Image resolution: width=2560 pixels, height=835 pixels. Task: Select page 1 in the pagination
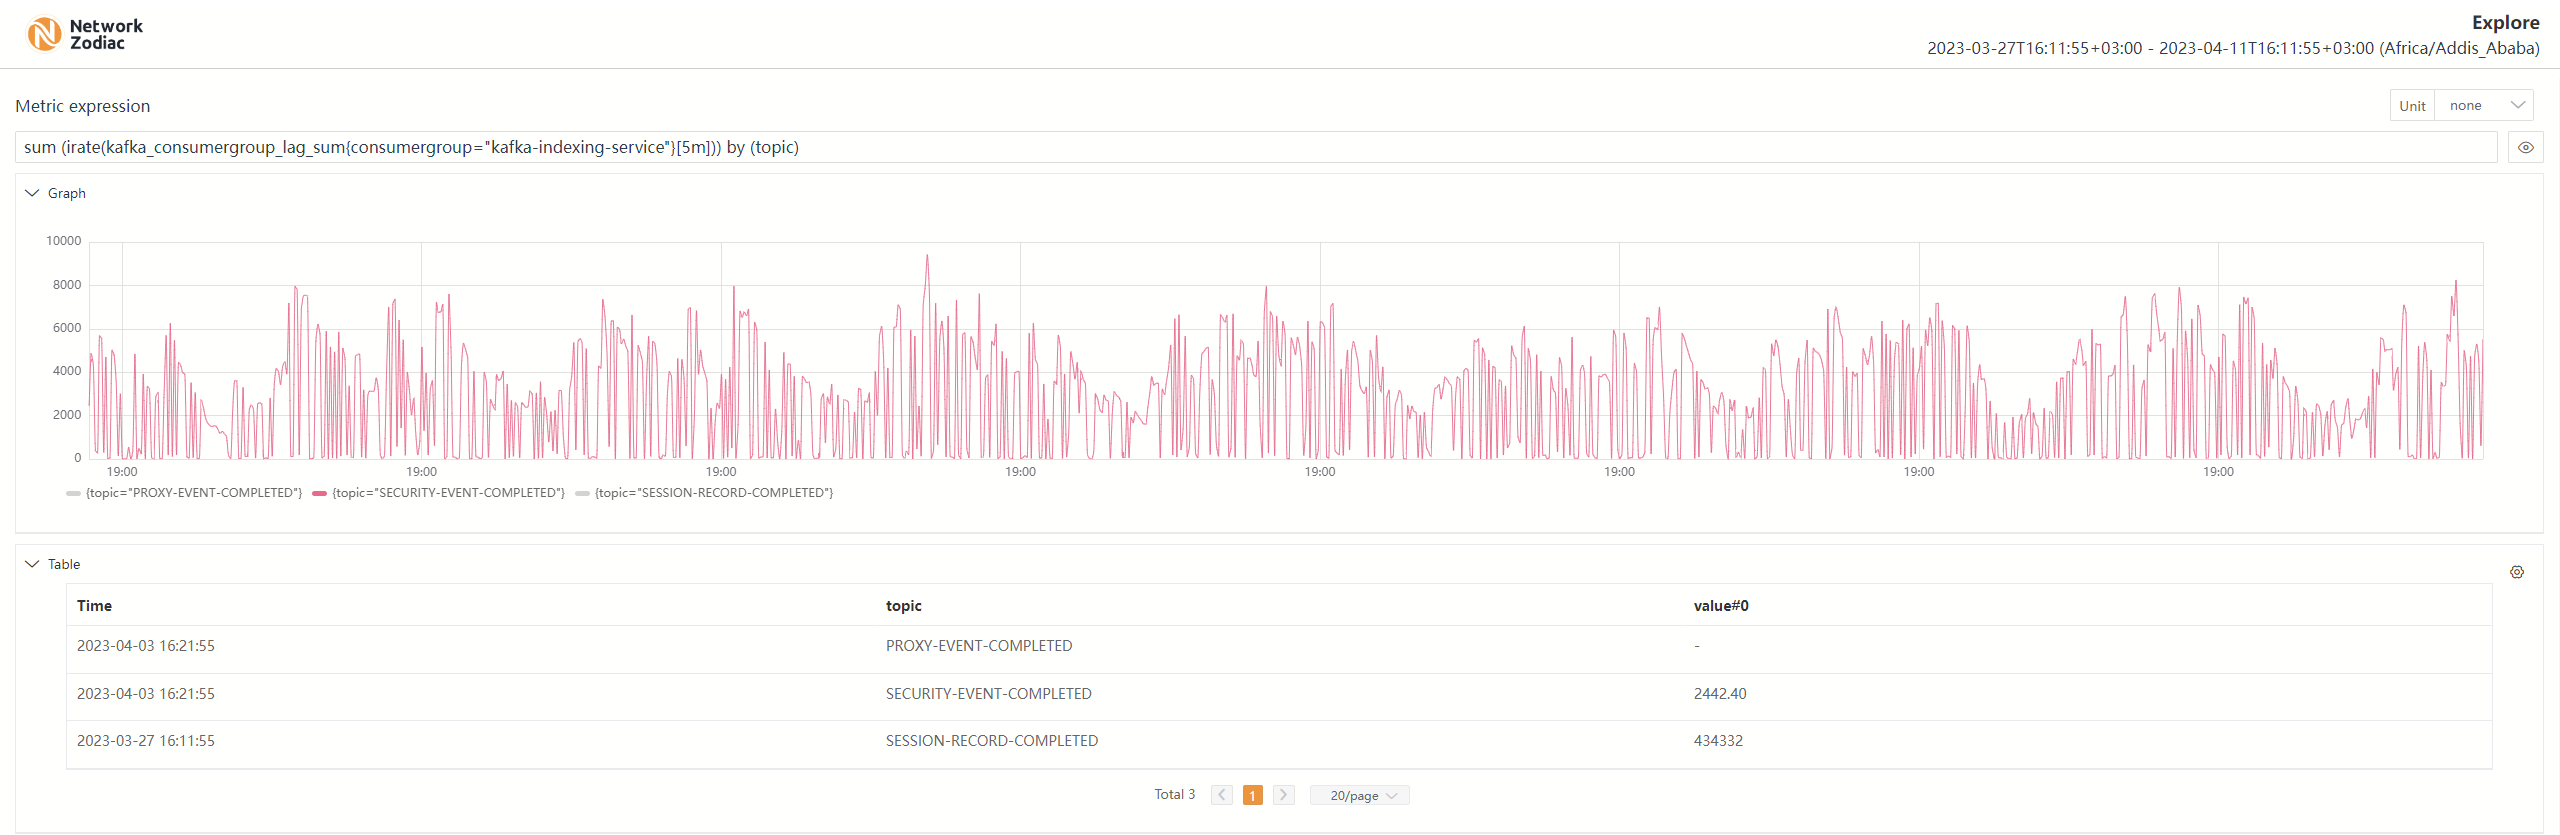point(1252,795)
